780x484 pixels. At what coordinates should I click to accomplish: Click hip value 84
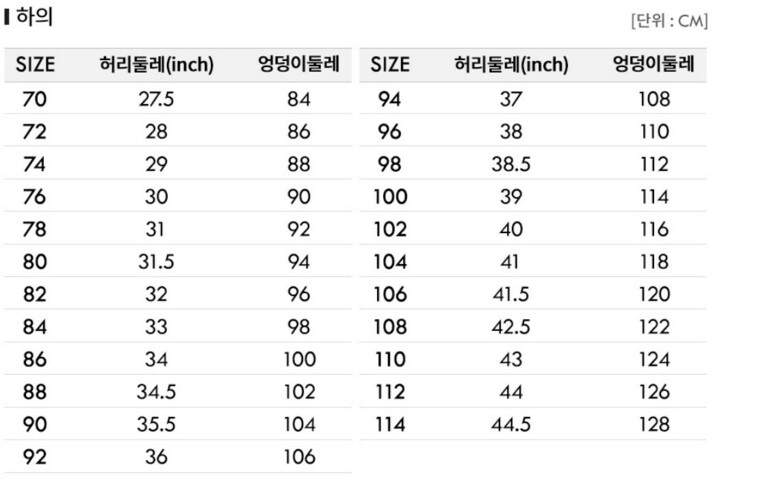(x=299, y=99)
